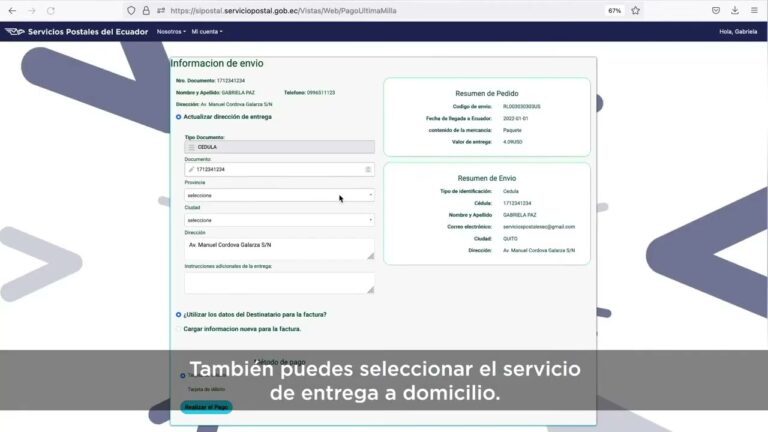Open the Pocket save icon

tap(716, 10)
